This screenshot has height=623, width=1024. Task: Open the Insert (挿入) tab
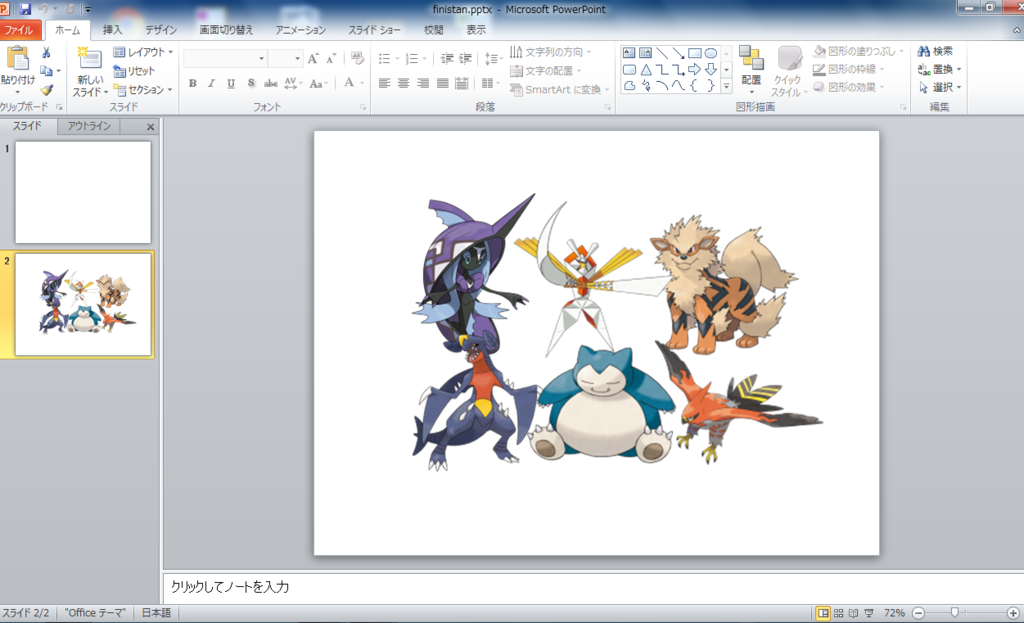point(112,30)
